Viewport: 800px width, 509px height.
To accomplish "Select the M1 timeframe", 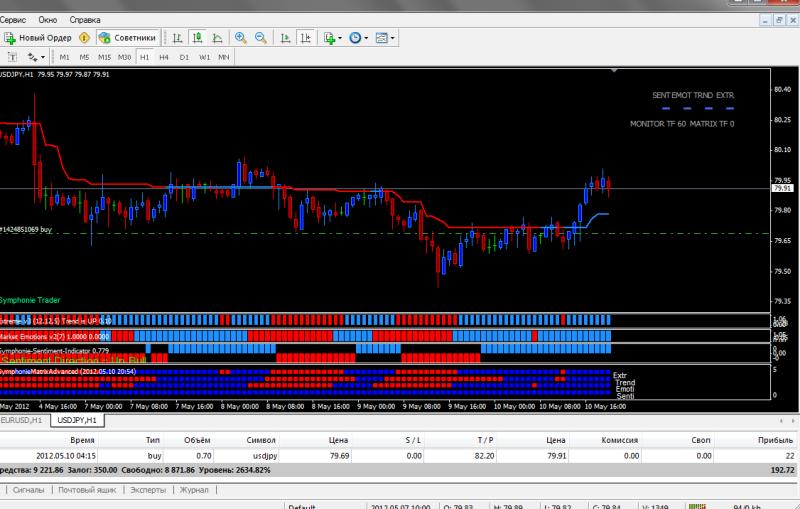I will [x=64, y=57].
